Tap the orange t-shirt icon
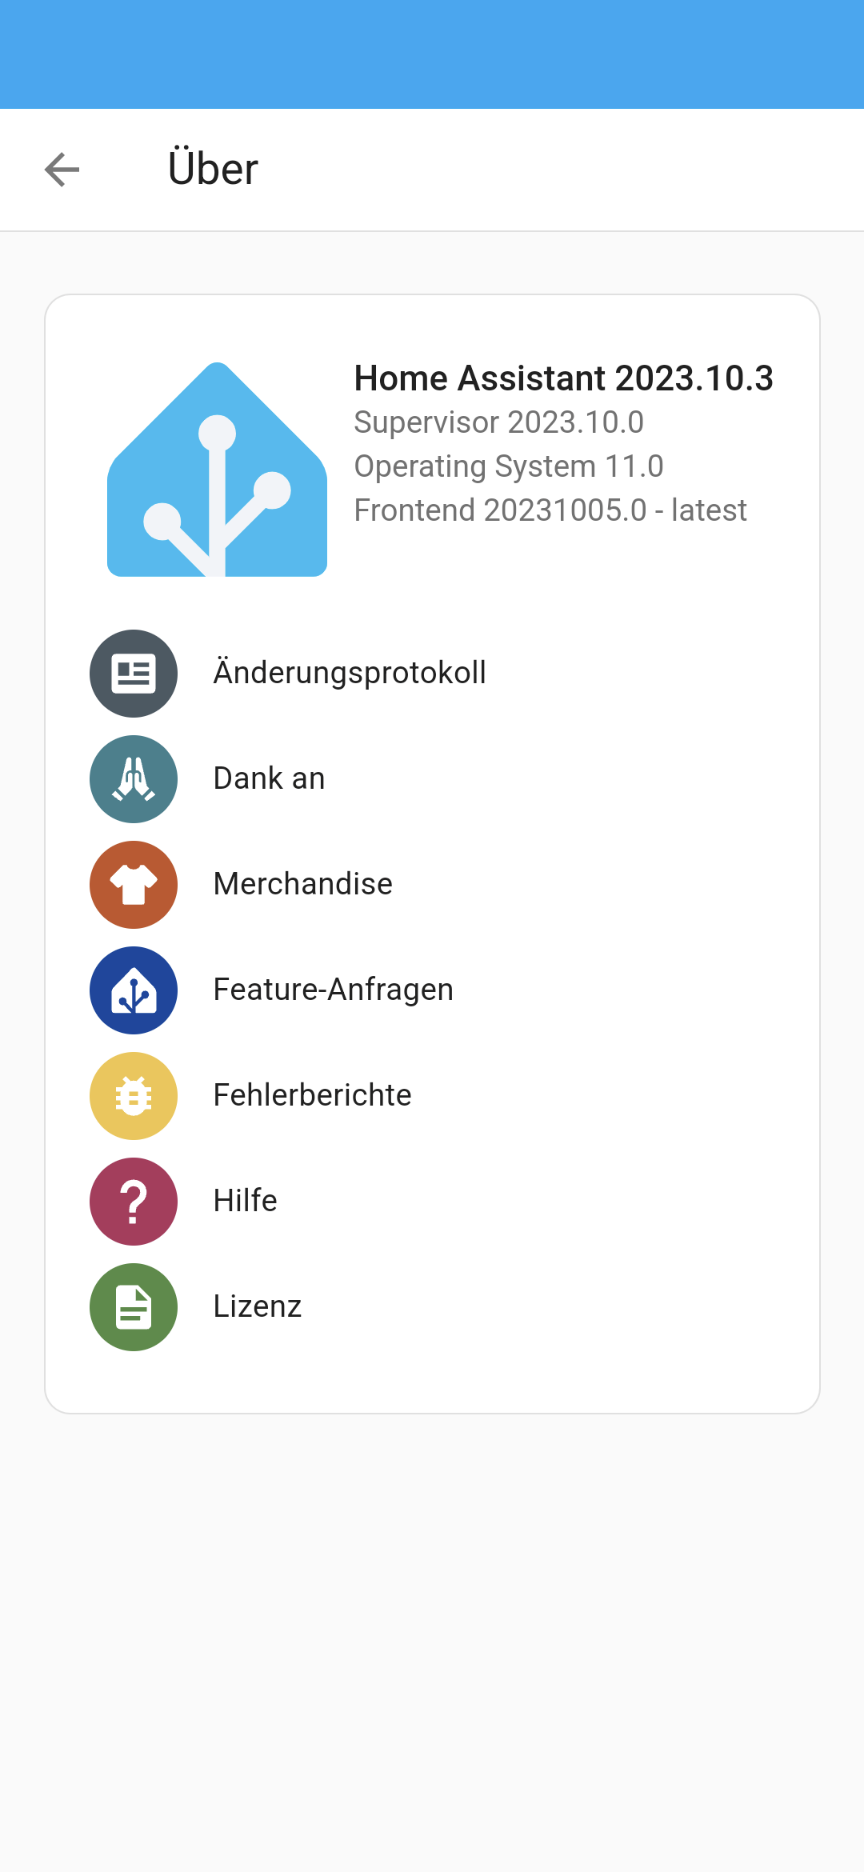Viewport: 864px width, 1872px height. pos(134,885)
